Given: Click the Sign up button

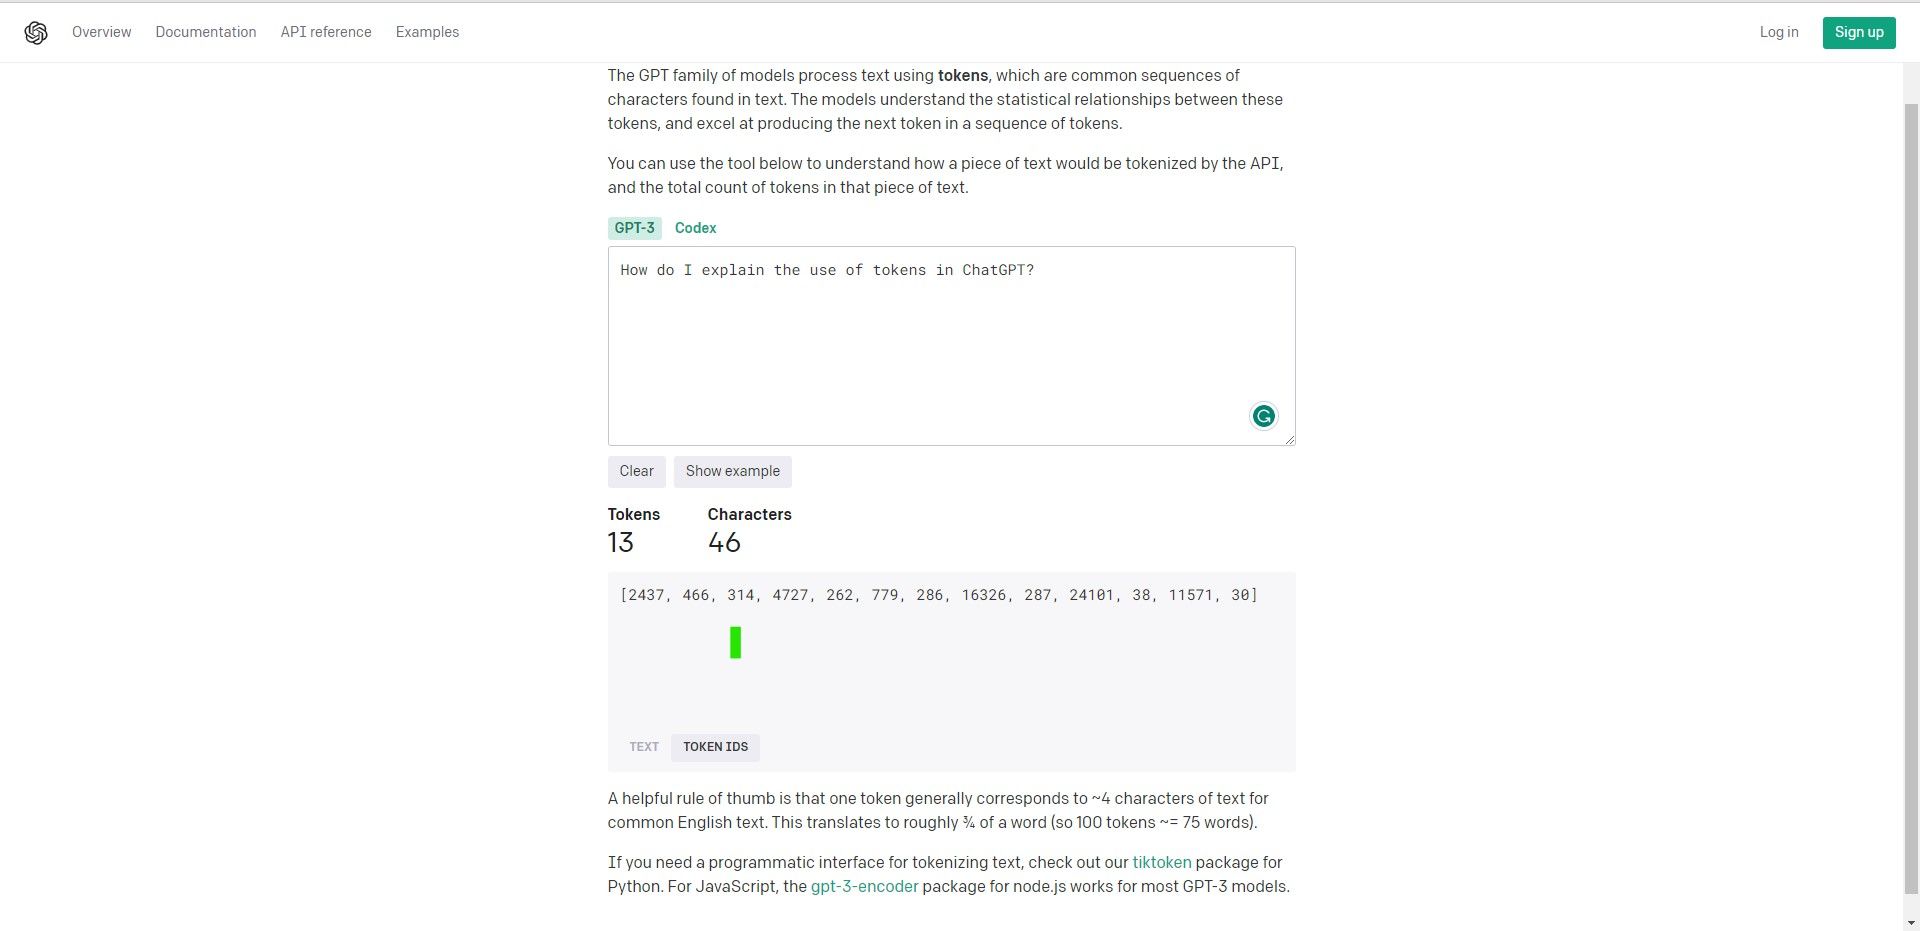Looking at the screenshot, I should pos(1858,32).
